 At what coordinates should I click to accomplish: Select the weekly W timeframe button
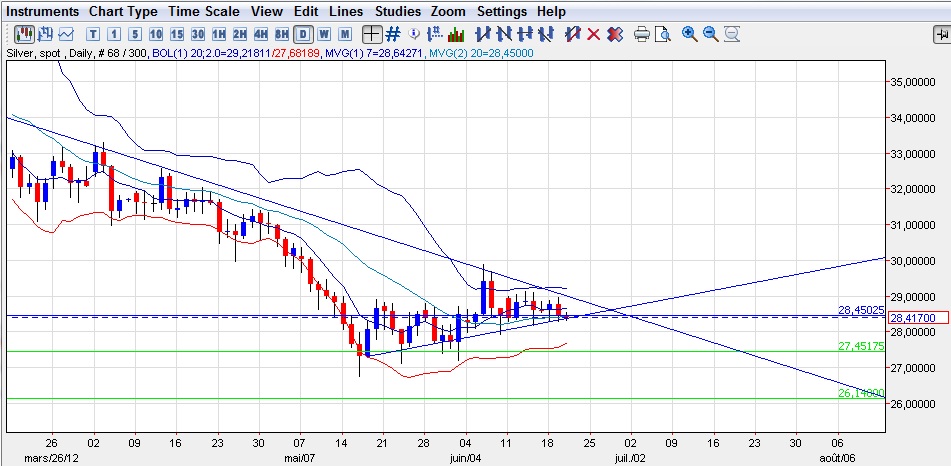click(323, 34)
